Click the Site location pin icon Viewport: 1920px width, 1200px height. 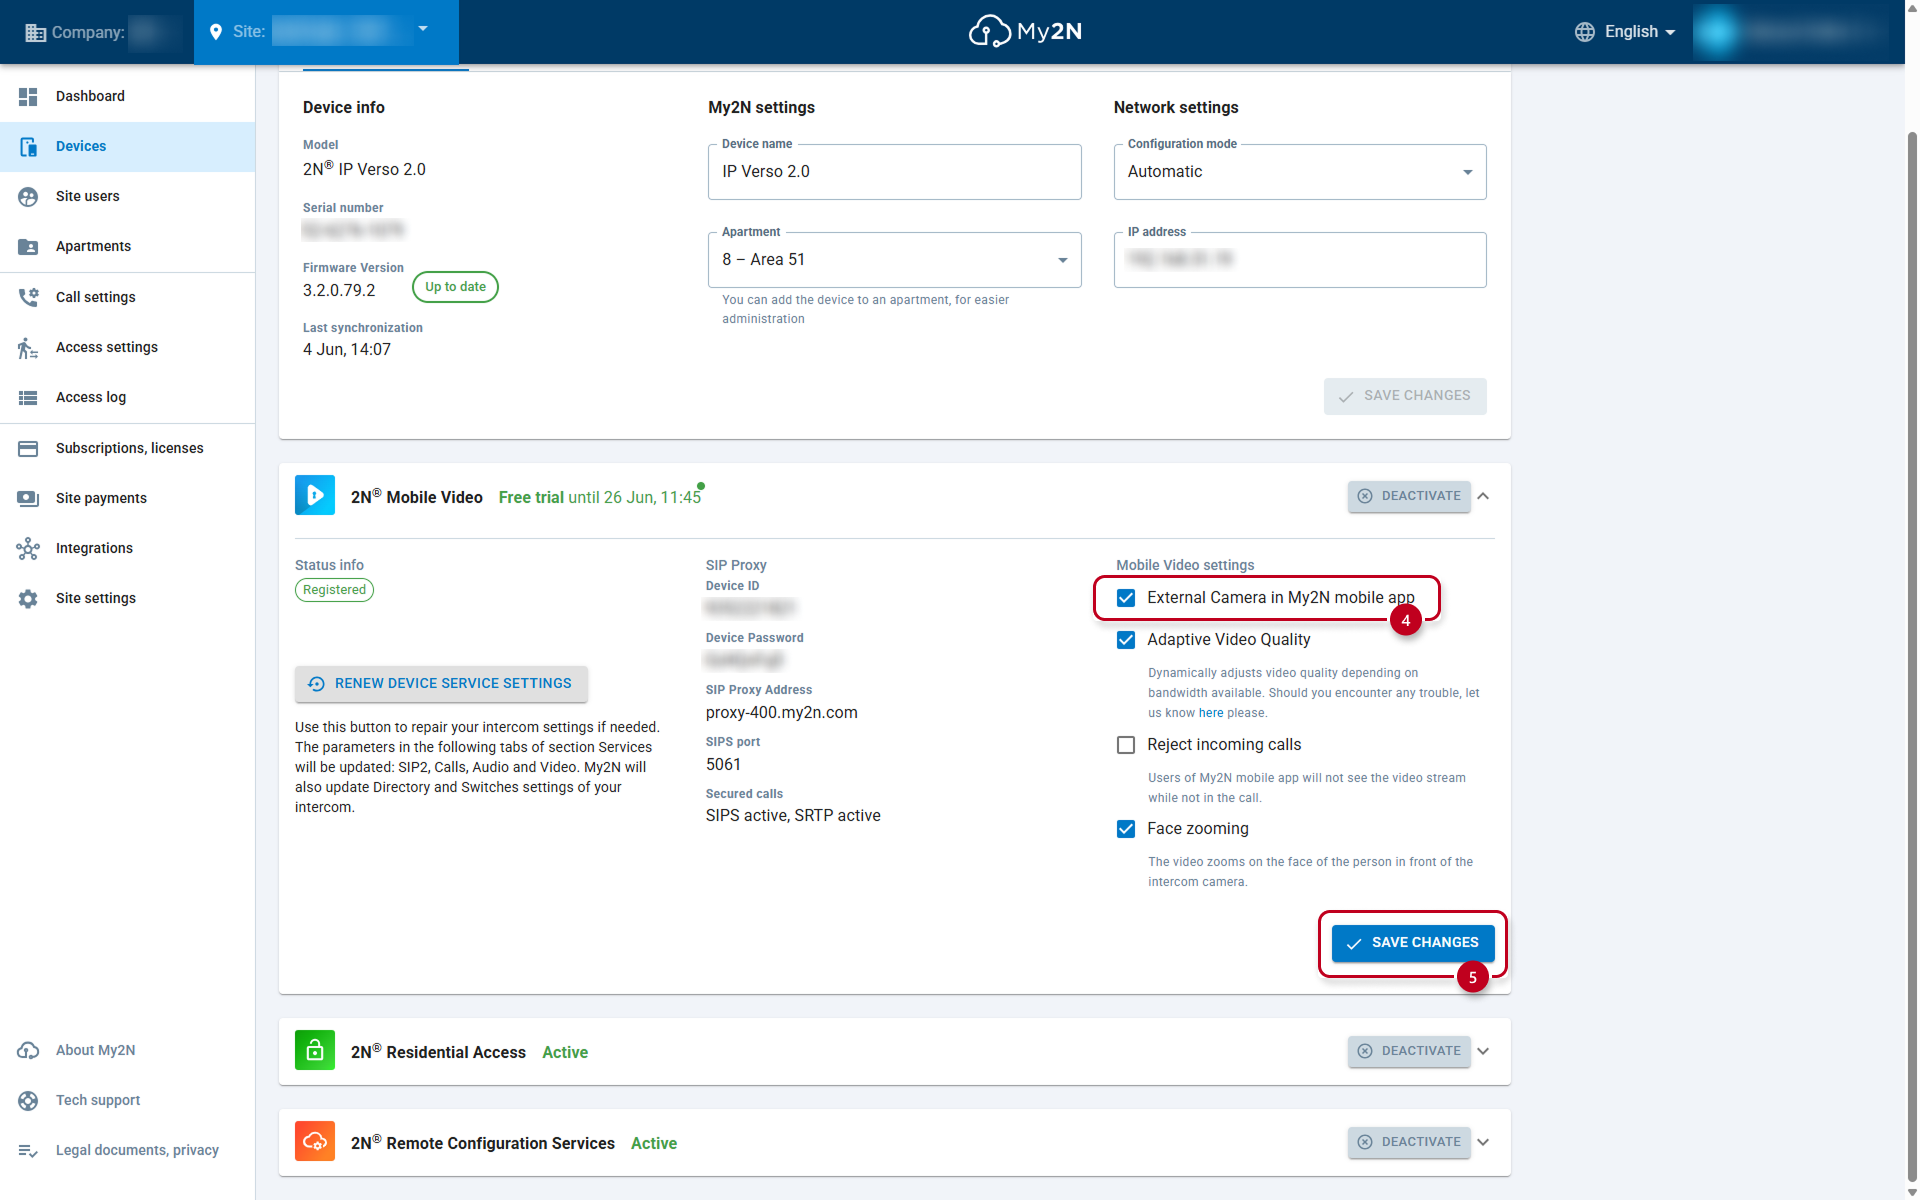(x=215, y=32)
